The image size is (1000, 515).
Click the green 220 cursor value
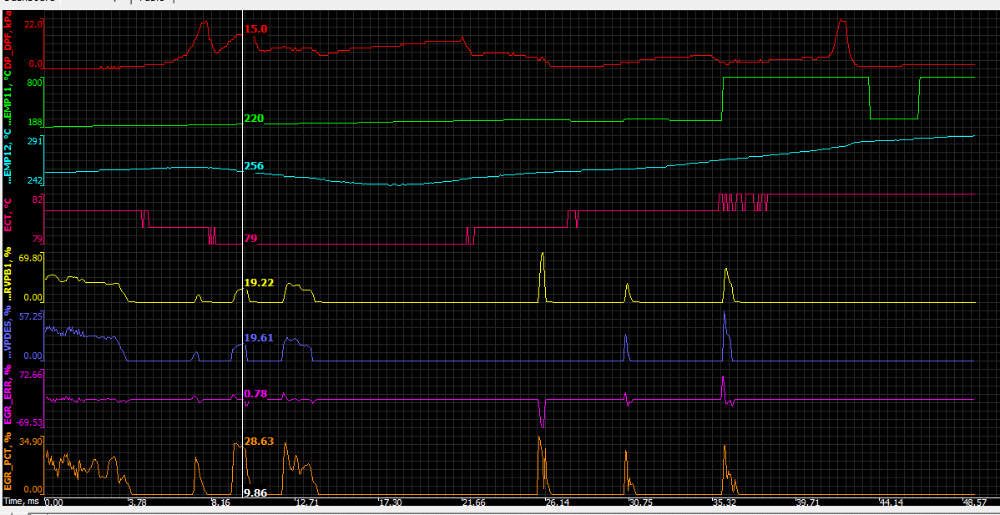[x=254, y=118]
